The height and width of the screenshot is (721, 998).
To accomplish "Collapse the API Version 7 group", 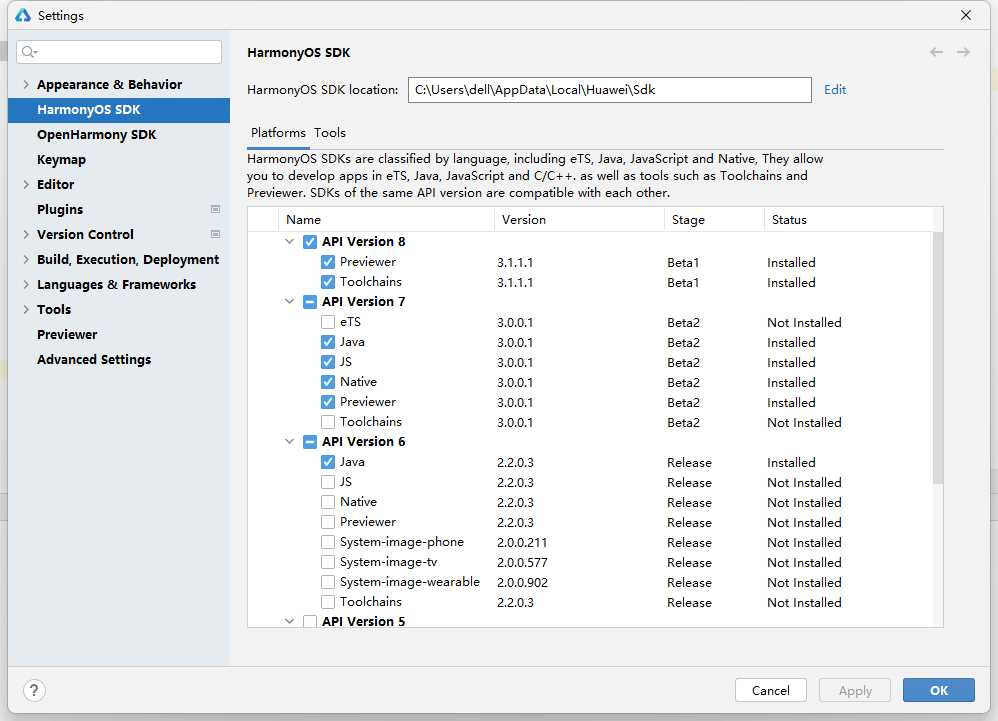I will [290, 302].
